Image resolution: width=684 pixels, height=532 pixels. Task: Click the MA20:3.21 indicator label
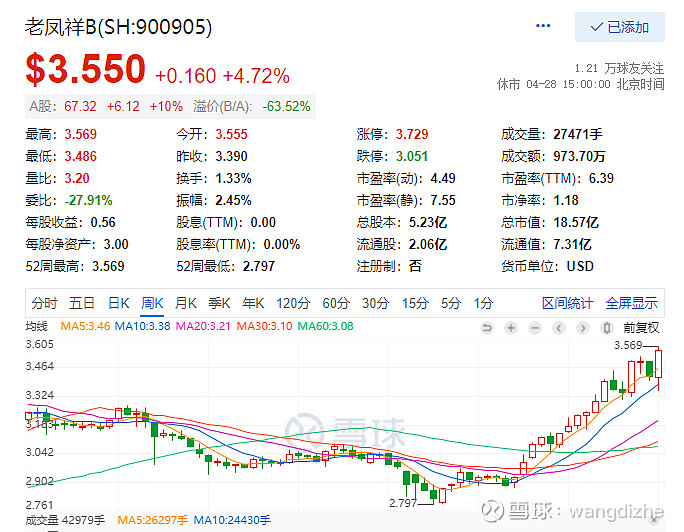tap(203, 326)
